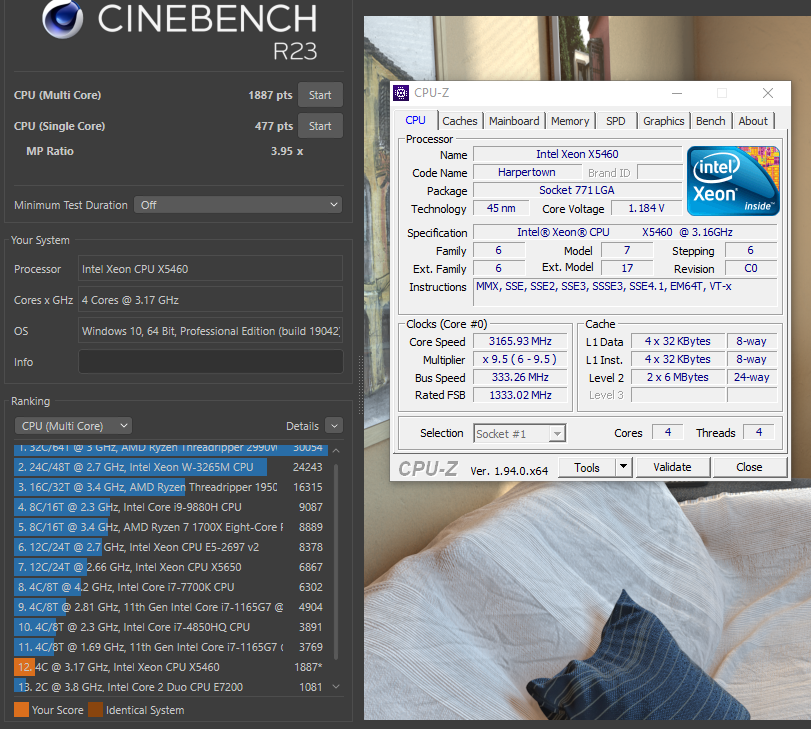Switch to the Mainboard tab in CPU-Z
Image resolution: width=811 pixels, height=729 pixels.
[x=514, y=121]
